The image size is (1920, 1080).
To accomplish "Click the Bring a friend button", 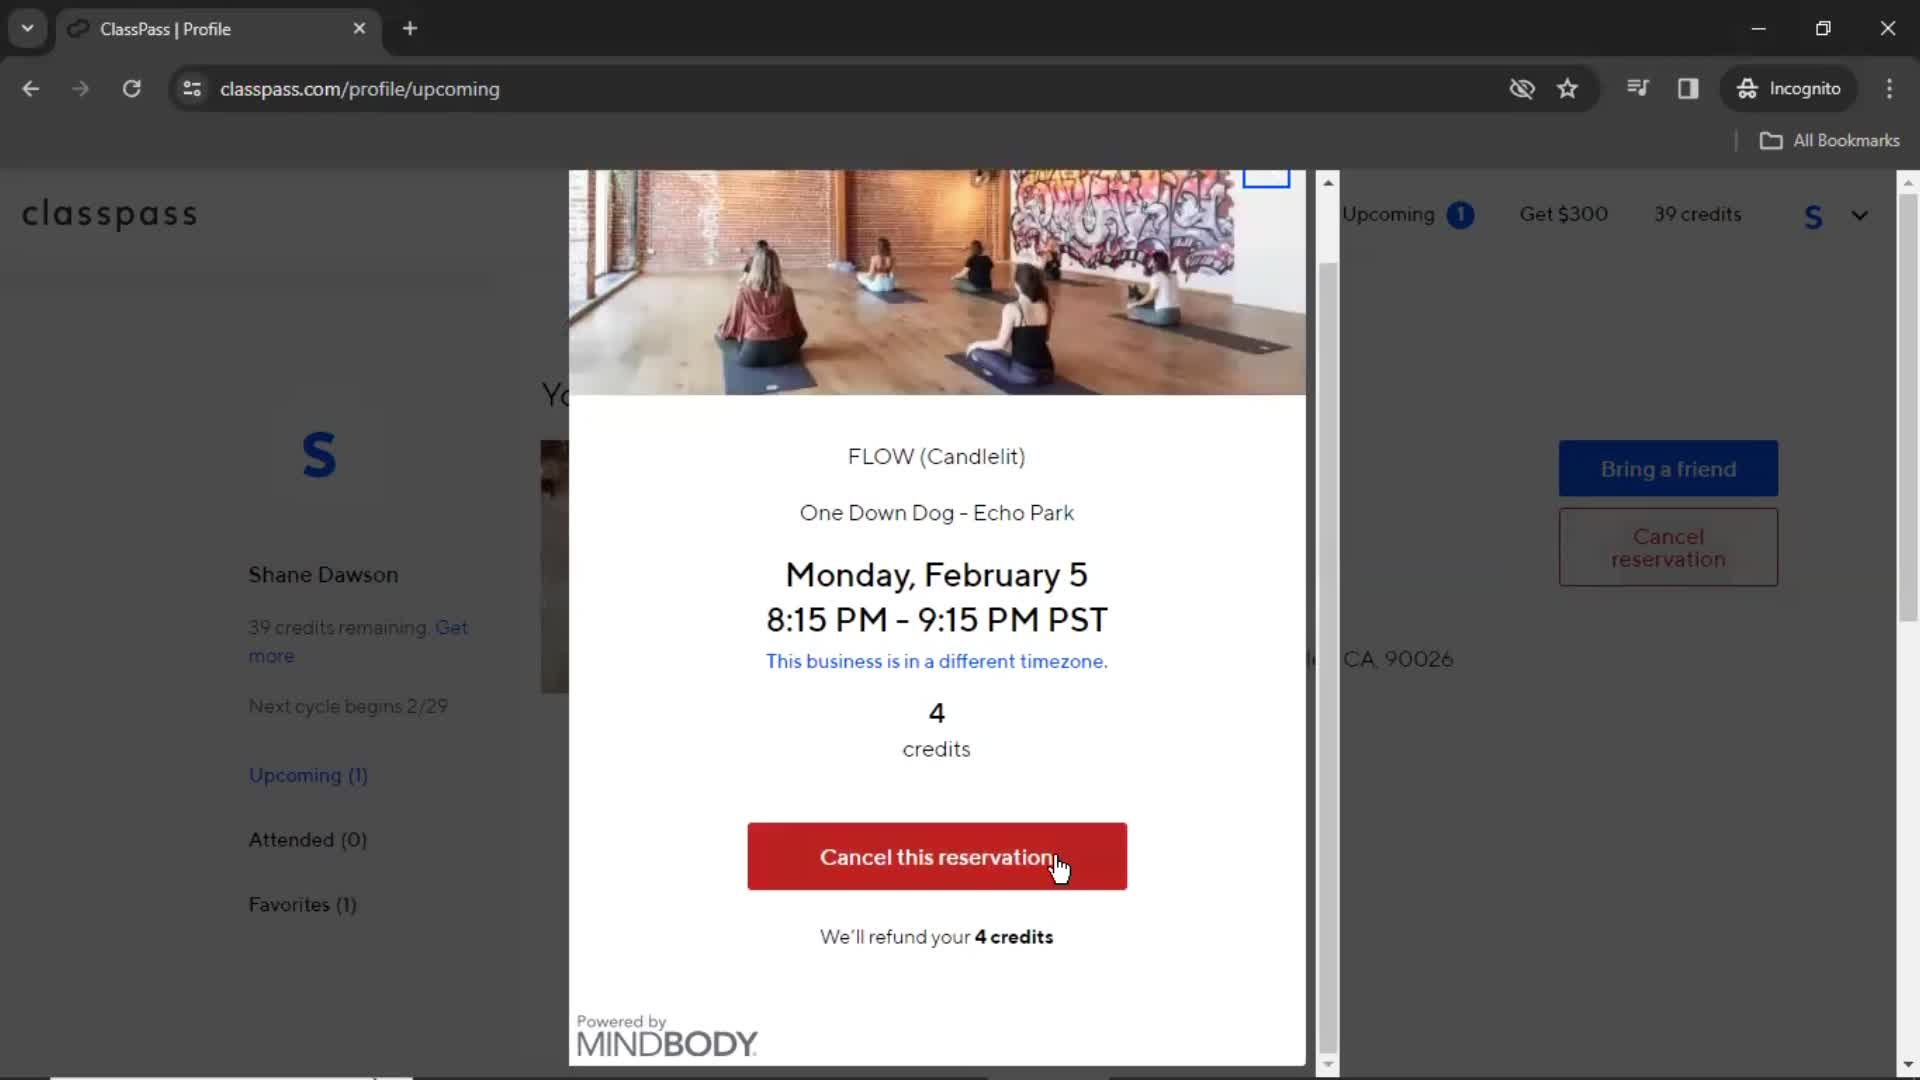I will pos(1668,469).
